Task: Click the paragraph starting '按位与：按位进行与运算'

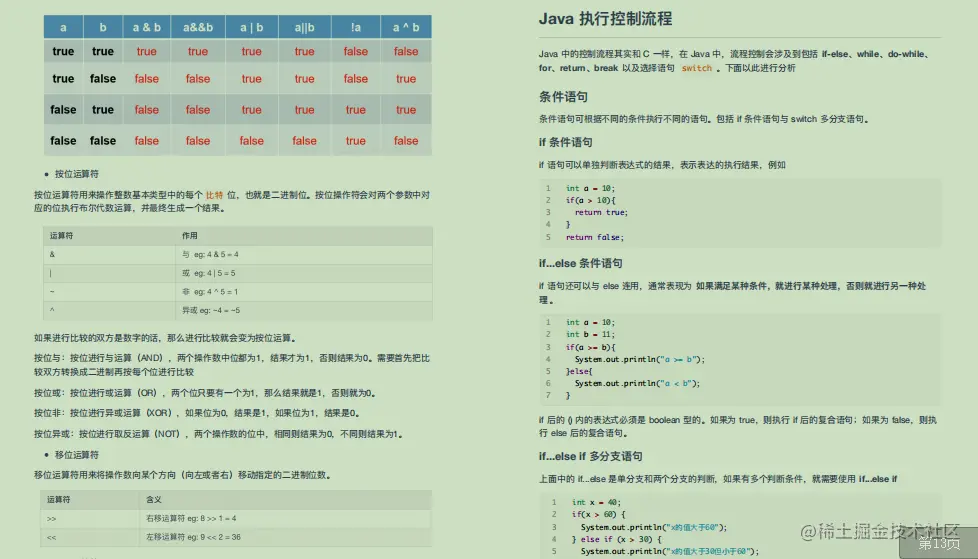Action: click(x=232, y=365)
